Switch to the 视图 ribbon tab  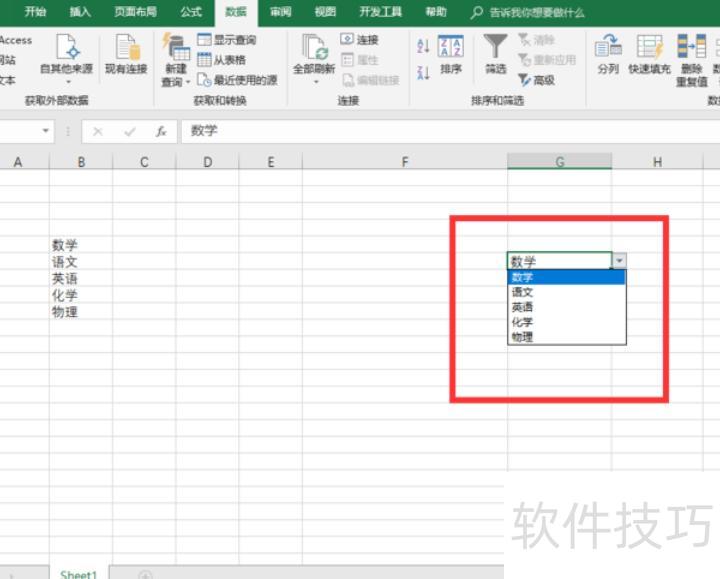325,11
